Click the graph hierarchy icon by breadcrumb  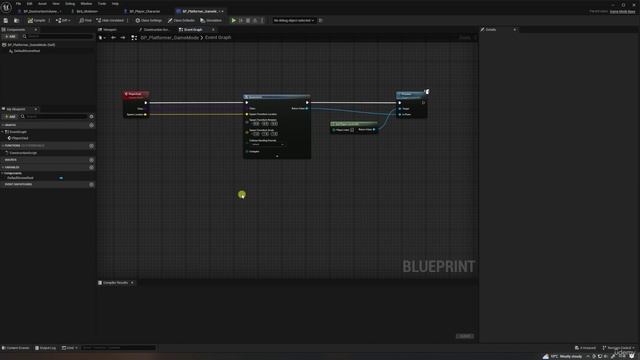click(134, 38)
